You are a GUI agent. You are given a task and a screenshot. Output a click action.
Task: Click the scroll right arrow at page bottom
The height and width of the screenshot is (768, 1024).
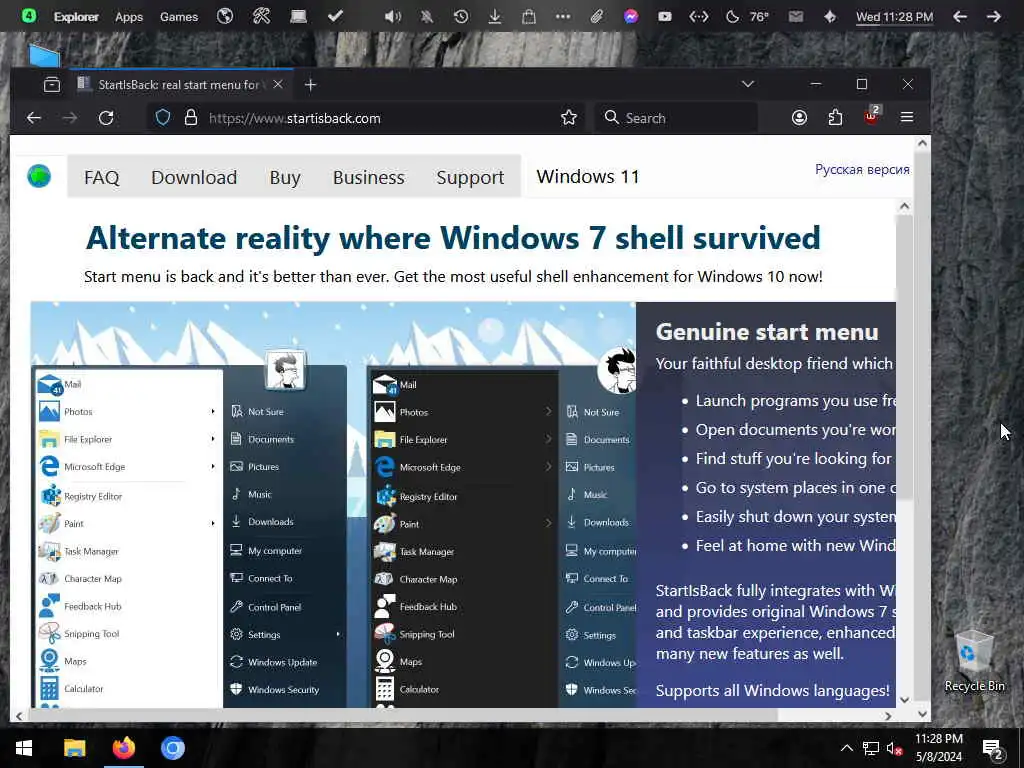888,716
